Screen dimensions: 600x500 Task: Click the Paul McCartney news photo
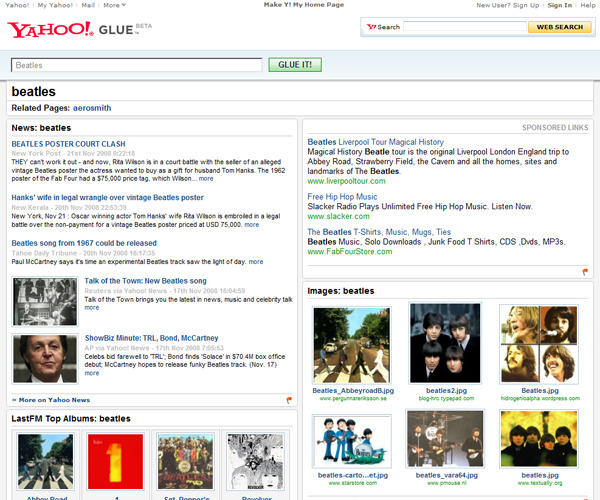click(45, 359)
